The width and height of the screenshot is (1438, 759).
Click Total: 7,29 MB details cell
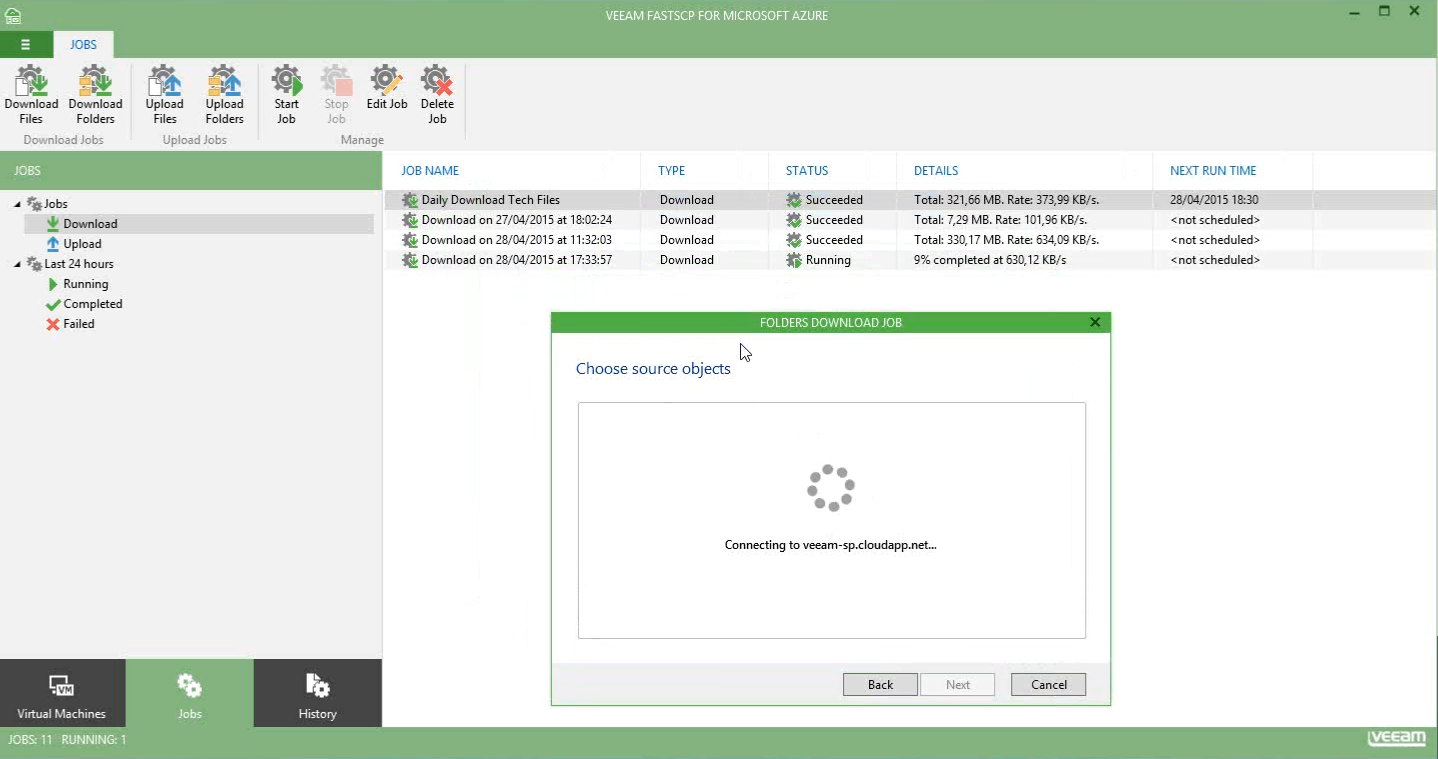point(1000,220)
